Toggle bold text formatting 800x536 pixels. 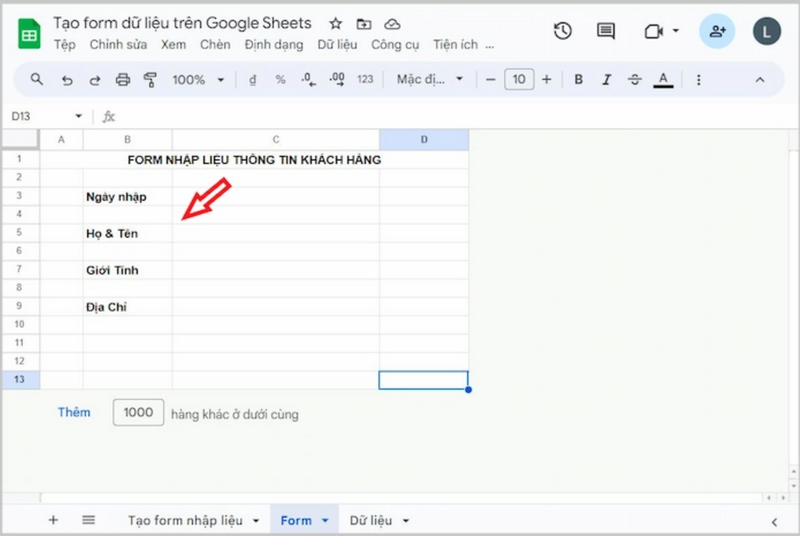tap(578, 80)
